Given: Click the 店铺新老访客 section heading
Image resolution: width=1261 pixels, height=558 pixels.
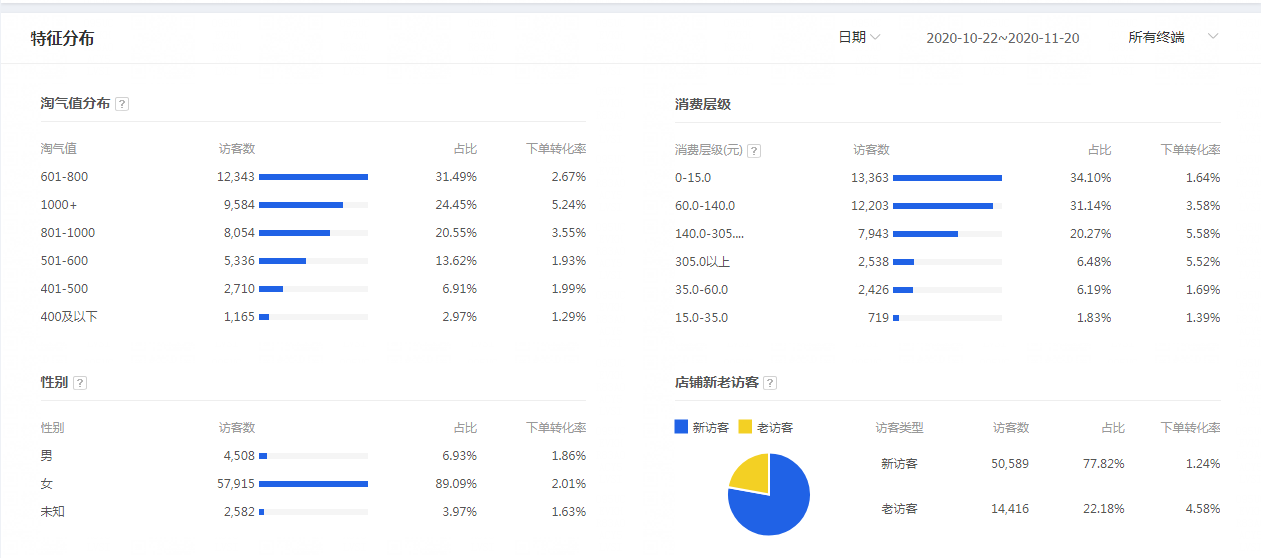Looking at the screenshot, I should [x=717, y=383].
